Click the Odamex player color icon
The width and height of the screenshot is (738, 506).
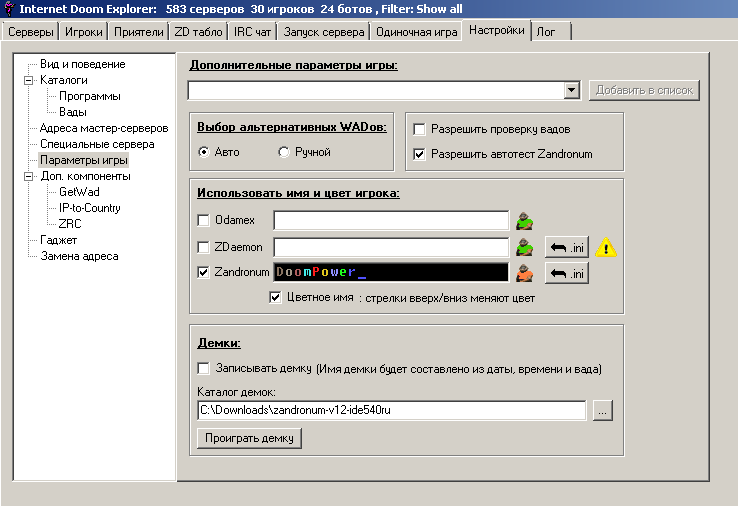click(x=522, y=221)
